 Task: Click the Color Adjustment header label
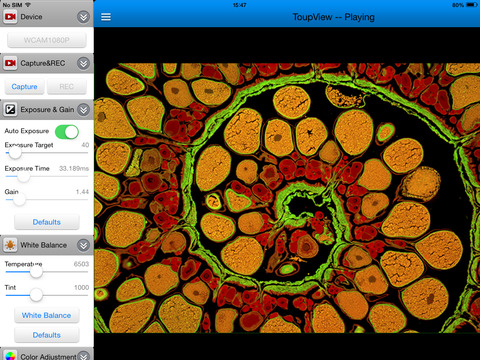(x=48, y=356)
